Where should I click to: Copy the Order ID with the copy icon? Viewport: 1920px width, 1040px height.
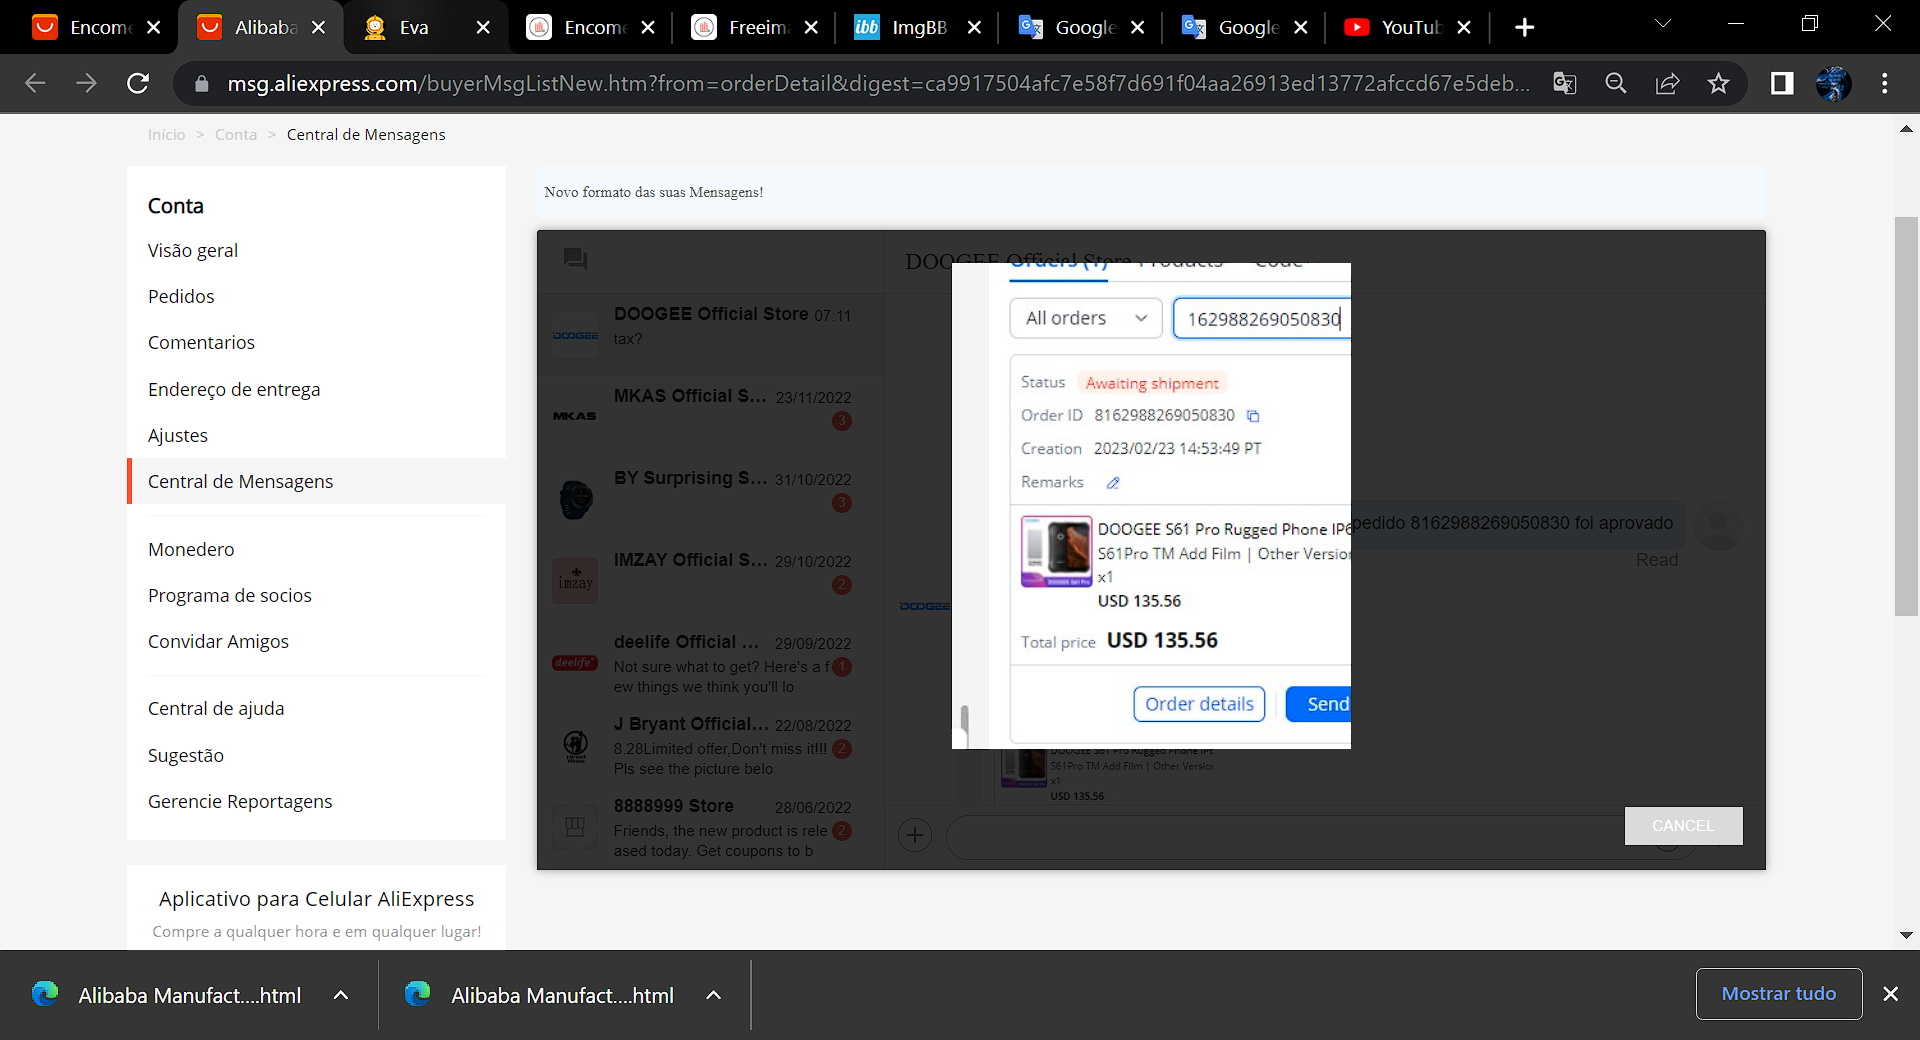(1253, 416)
